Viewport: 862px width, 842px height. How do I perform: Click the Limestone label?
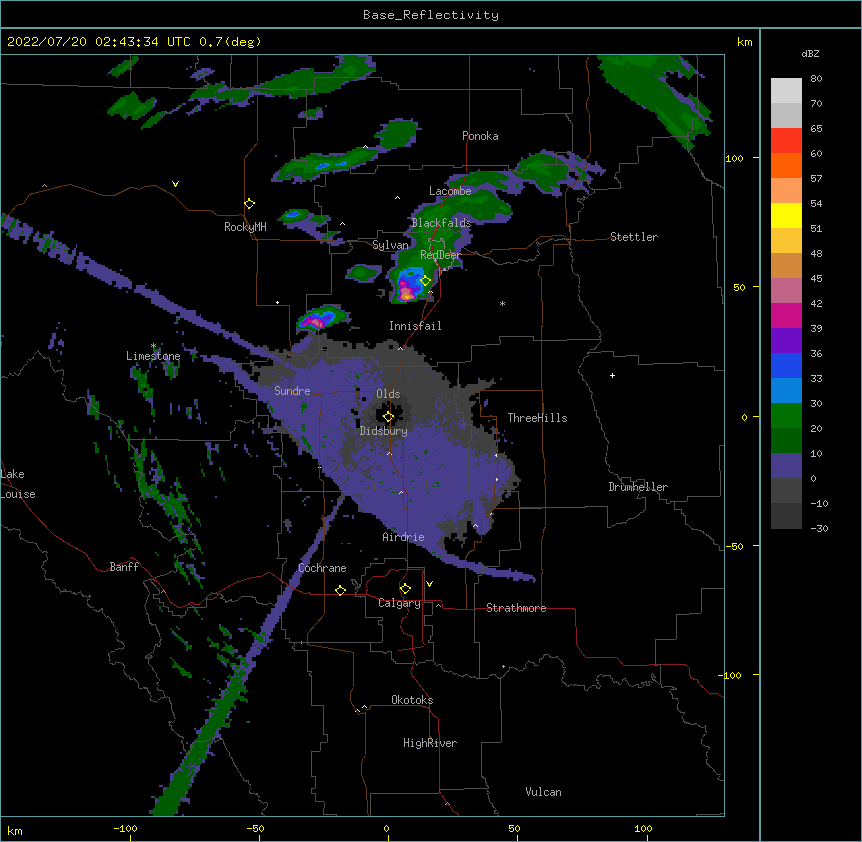pos(153,356)
